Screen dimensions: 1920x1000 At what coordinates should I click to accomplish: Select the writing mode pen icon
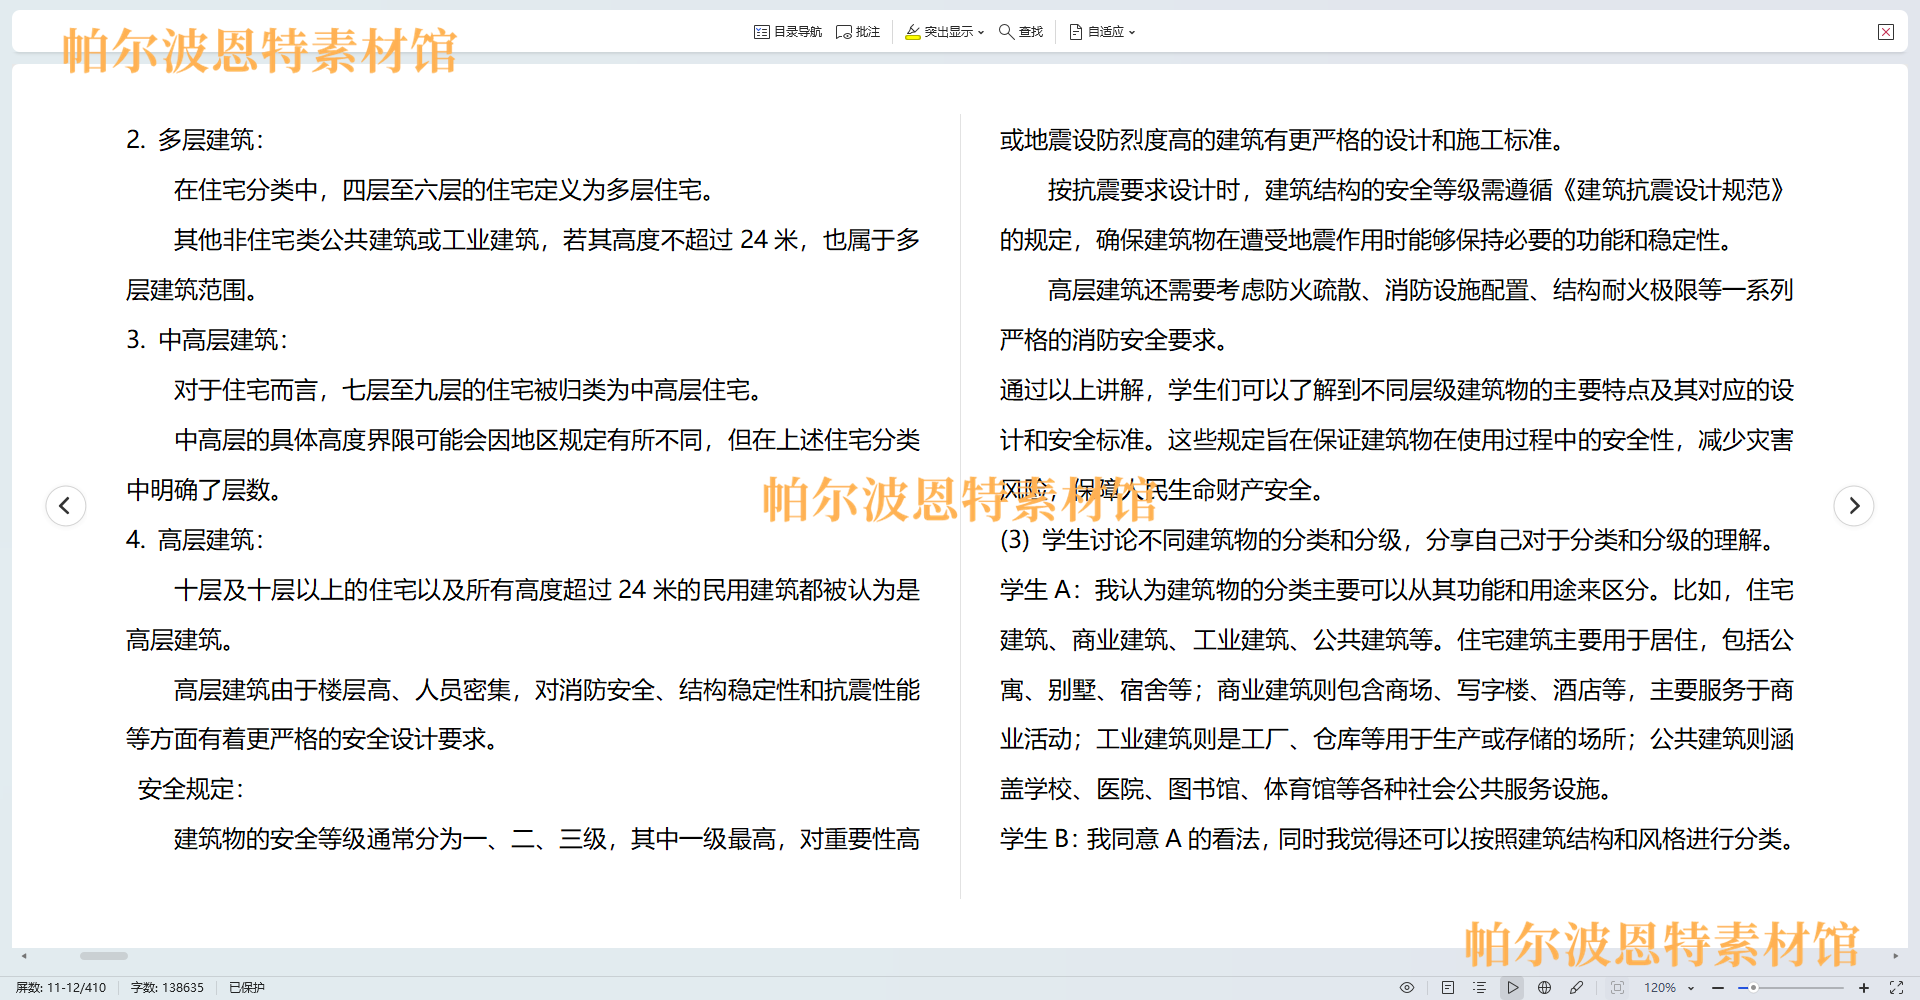click(1576, 987)
